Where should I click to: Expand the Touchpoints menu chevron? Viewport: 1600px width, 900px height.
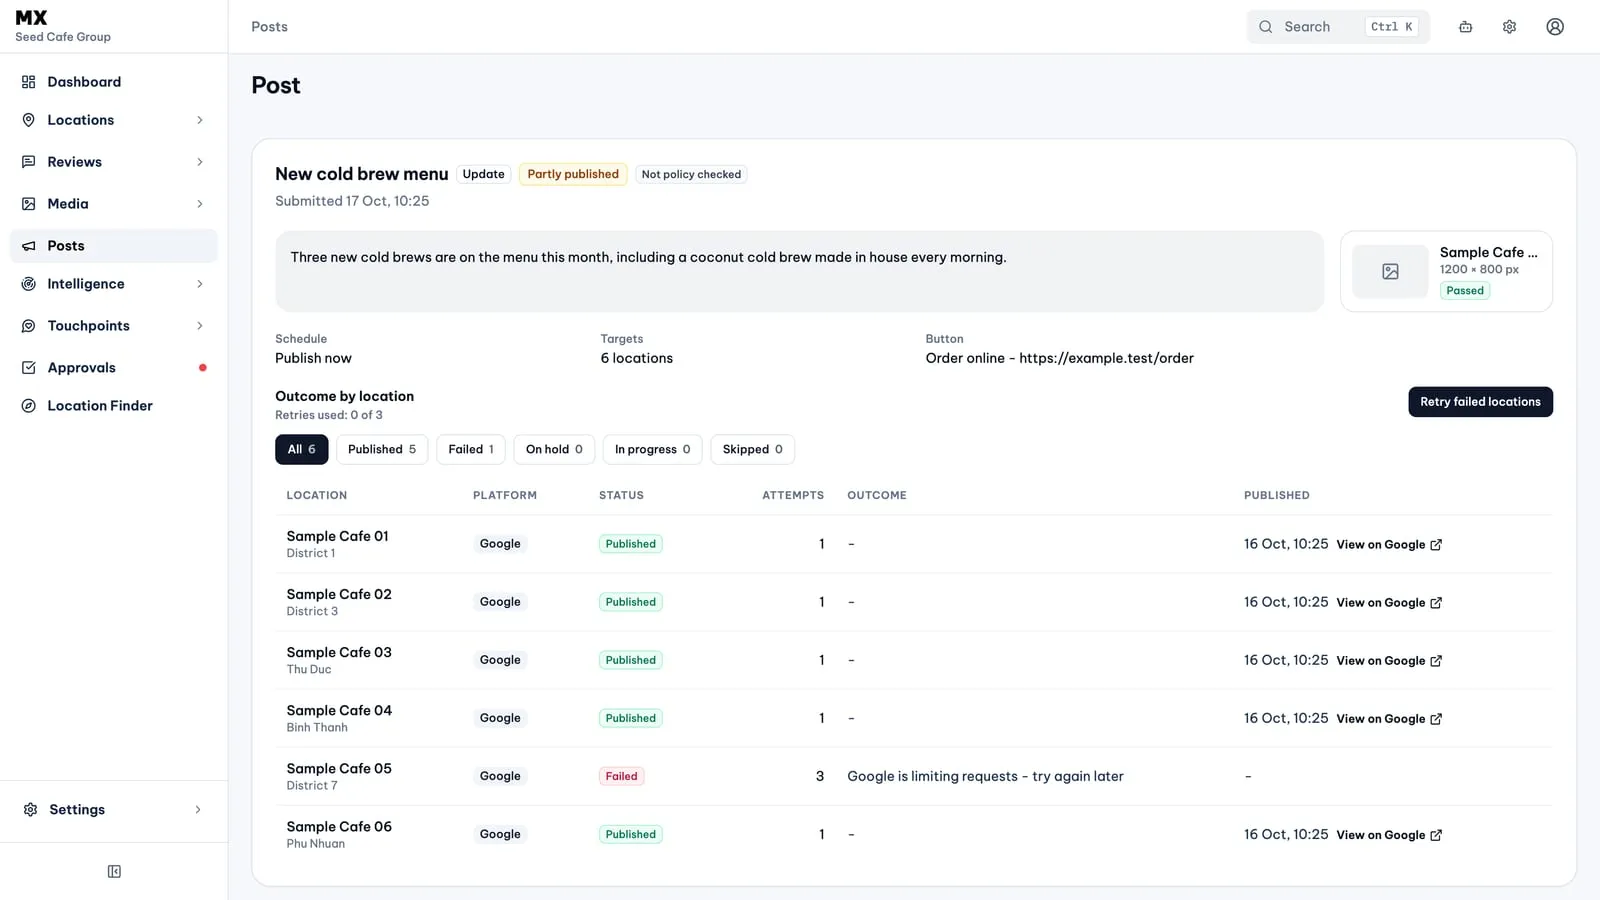200,326
